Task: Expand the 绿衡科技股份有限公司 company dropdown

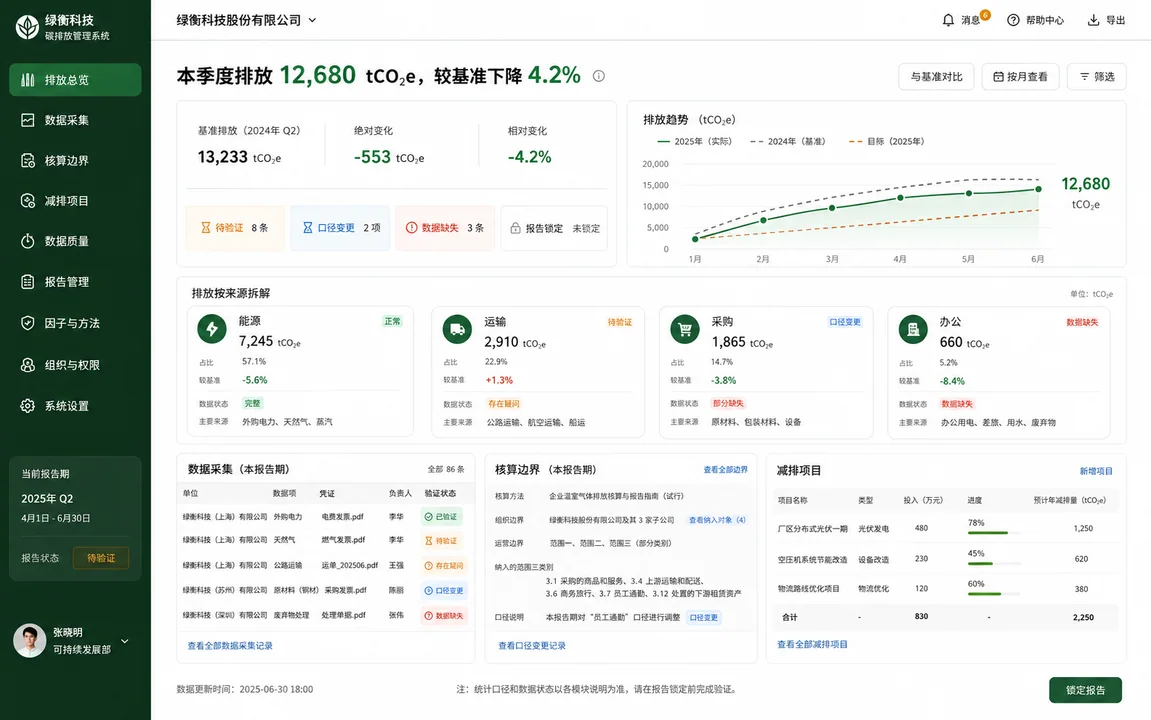Action: [x=247, y=21]
